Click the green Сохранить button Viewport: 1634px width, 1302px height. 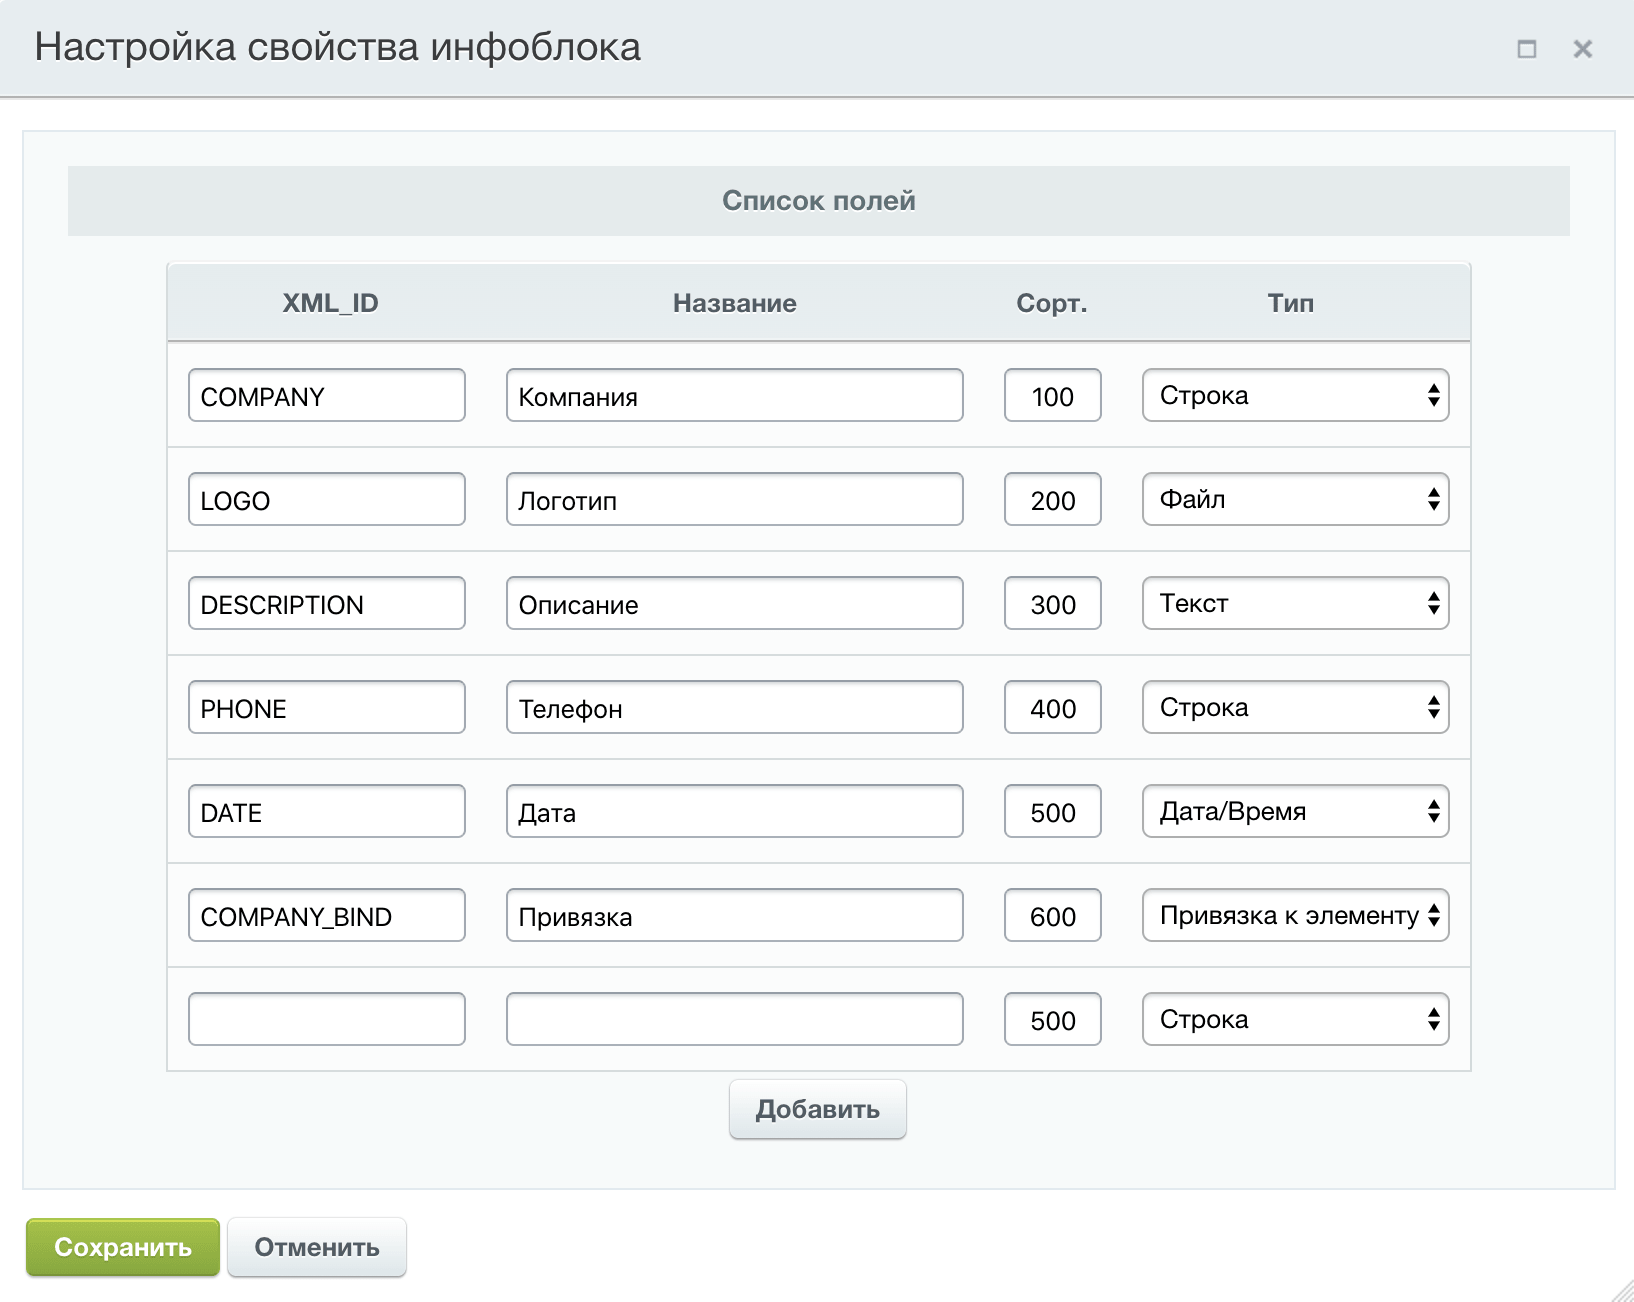(122, 1247)
